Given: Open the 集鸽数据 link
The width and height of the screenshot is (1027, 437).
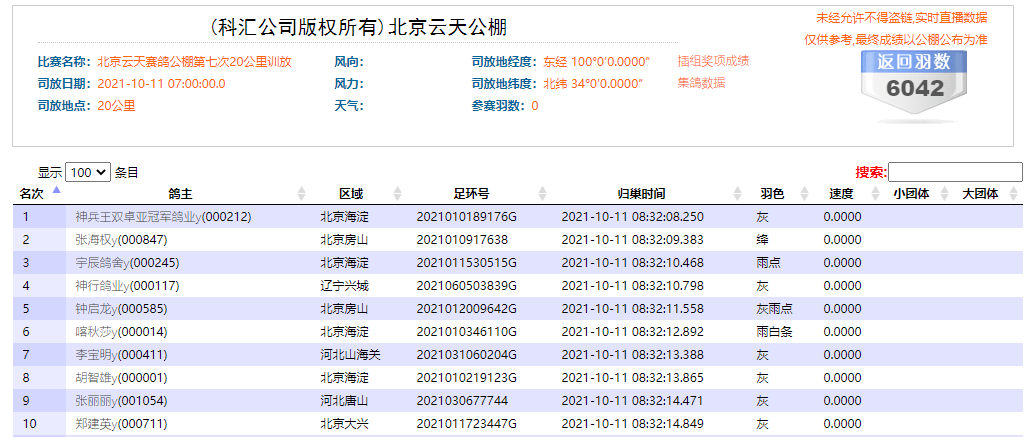Looking at the screenshot, I should click(x=701, y=83).
